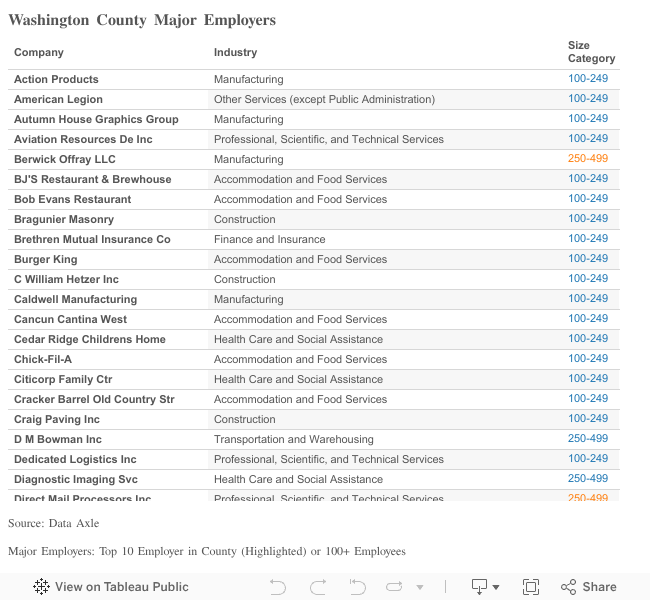Click D M Bowman Inc company
Image resolution: width=650 pixels, height=600 pixels.
point(58,439)
